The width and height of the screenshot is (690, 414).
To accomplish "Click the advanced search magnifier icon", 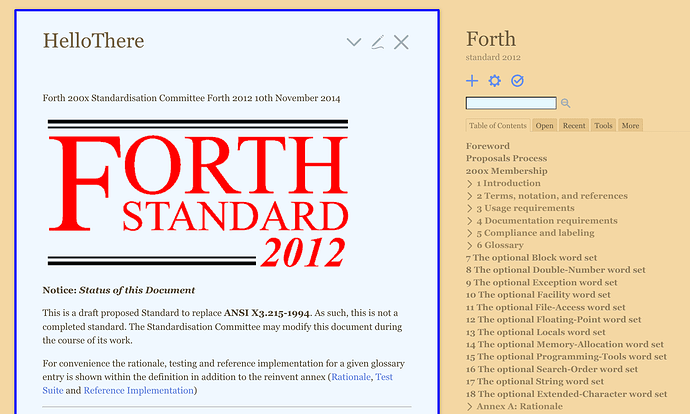I will (565, 103).
